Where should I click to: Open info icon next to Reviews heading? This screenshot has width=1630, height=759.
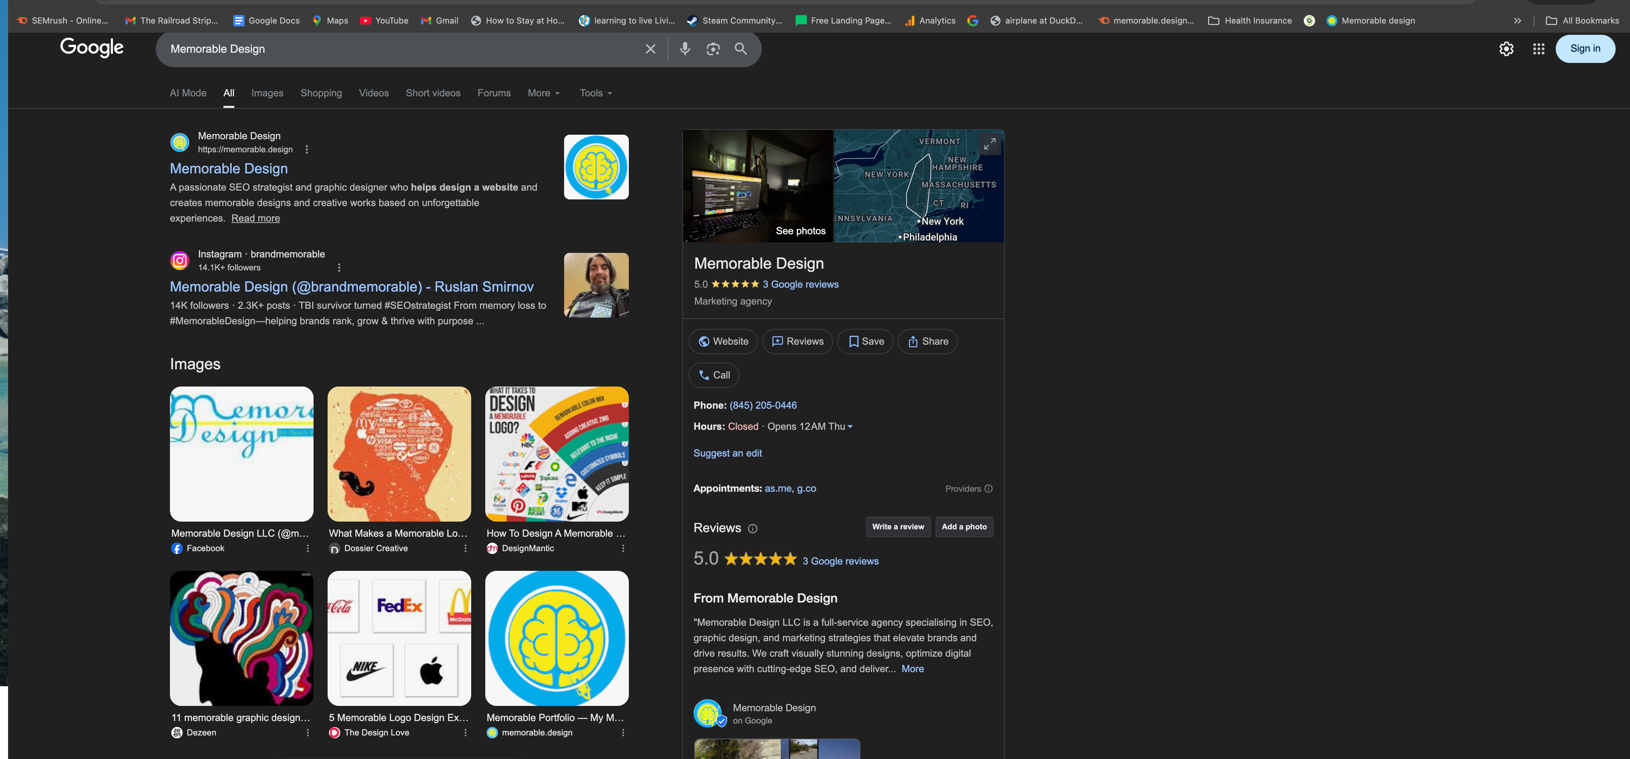point(753,529)
